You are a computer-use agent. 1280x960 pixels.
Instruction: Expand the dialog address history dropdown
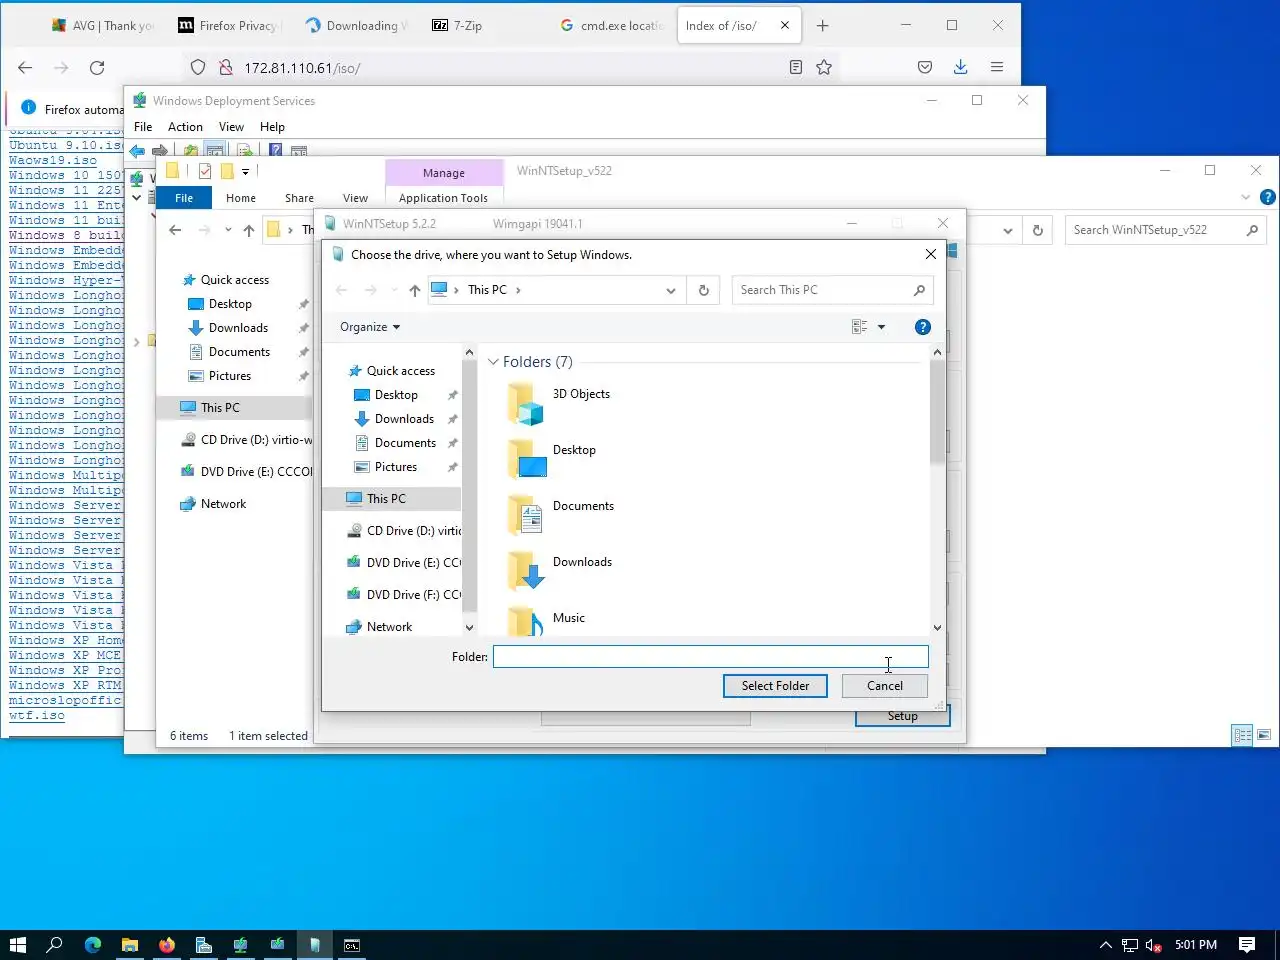point(671,290)
